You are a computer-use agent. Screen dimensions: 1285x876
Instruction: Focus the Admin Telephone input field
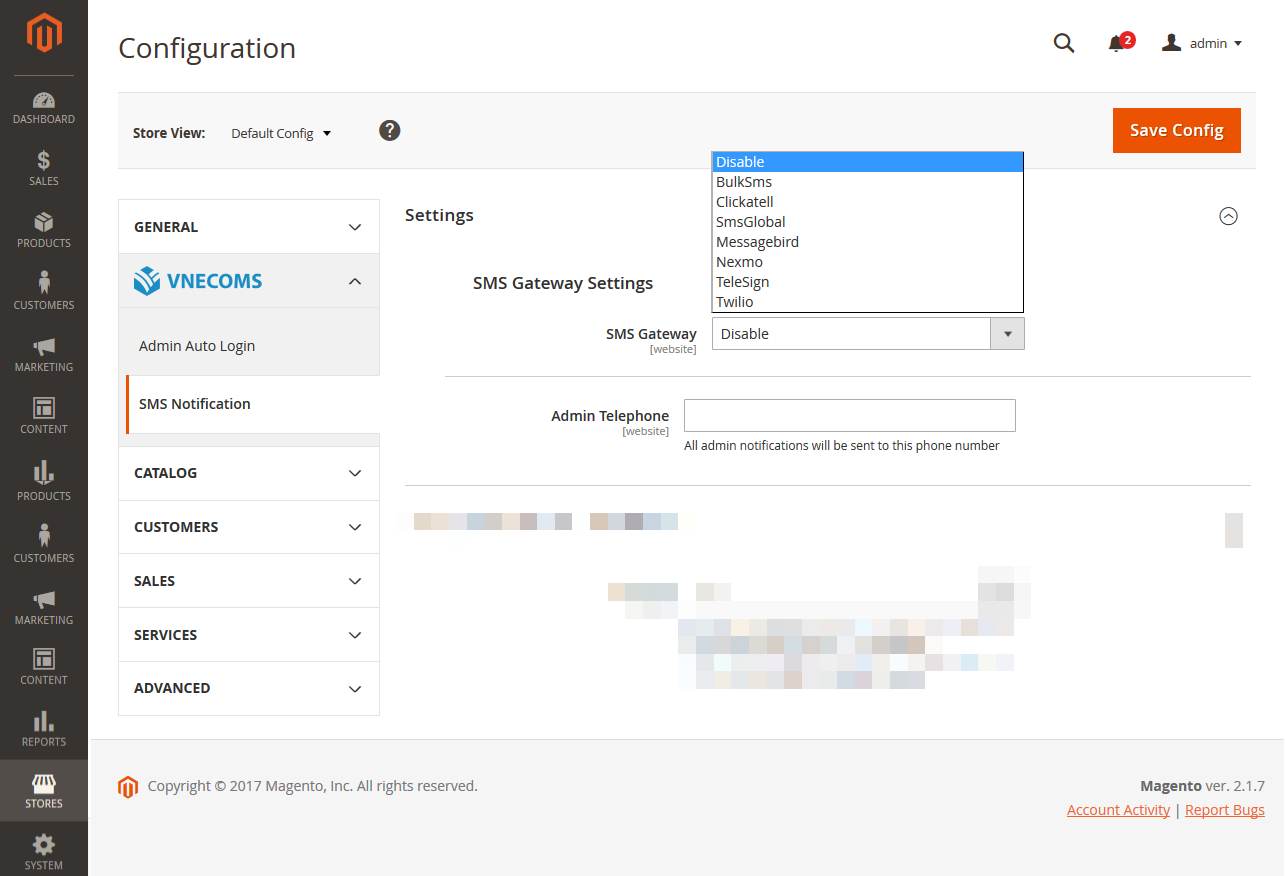(850, 415)
